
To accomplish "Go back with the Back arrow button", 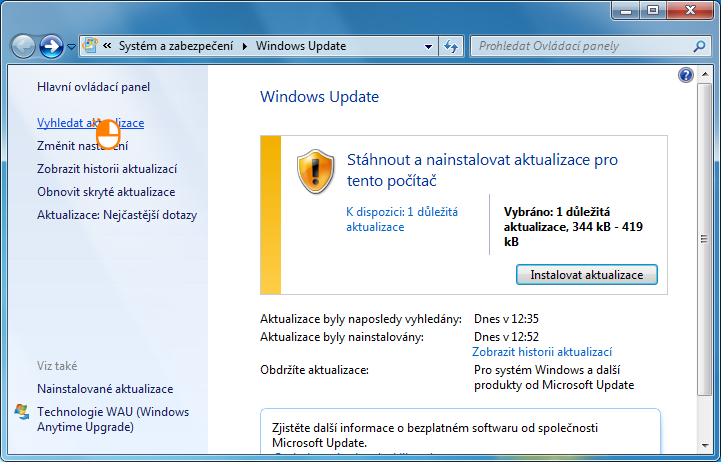I will pyautogui.click(x=23, y=46).
